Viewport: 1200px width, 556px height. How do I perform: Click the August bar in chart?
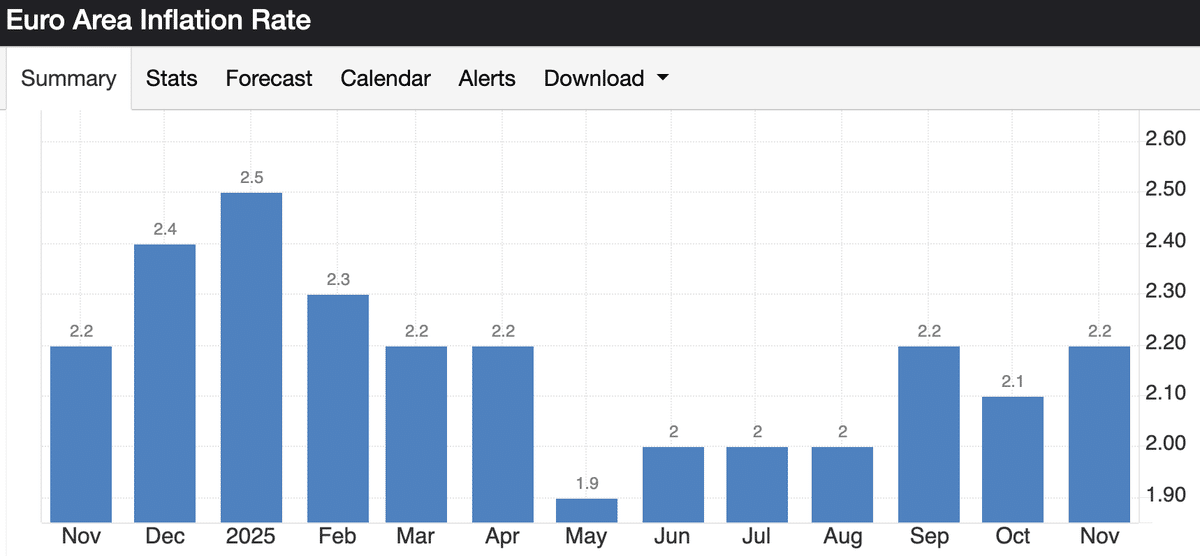842,484
